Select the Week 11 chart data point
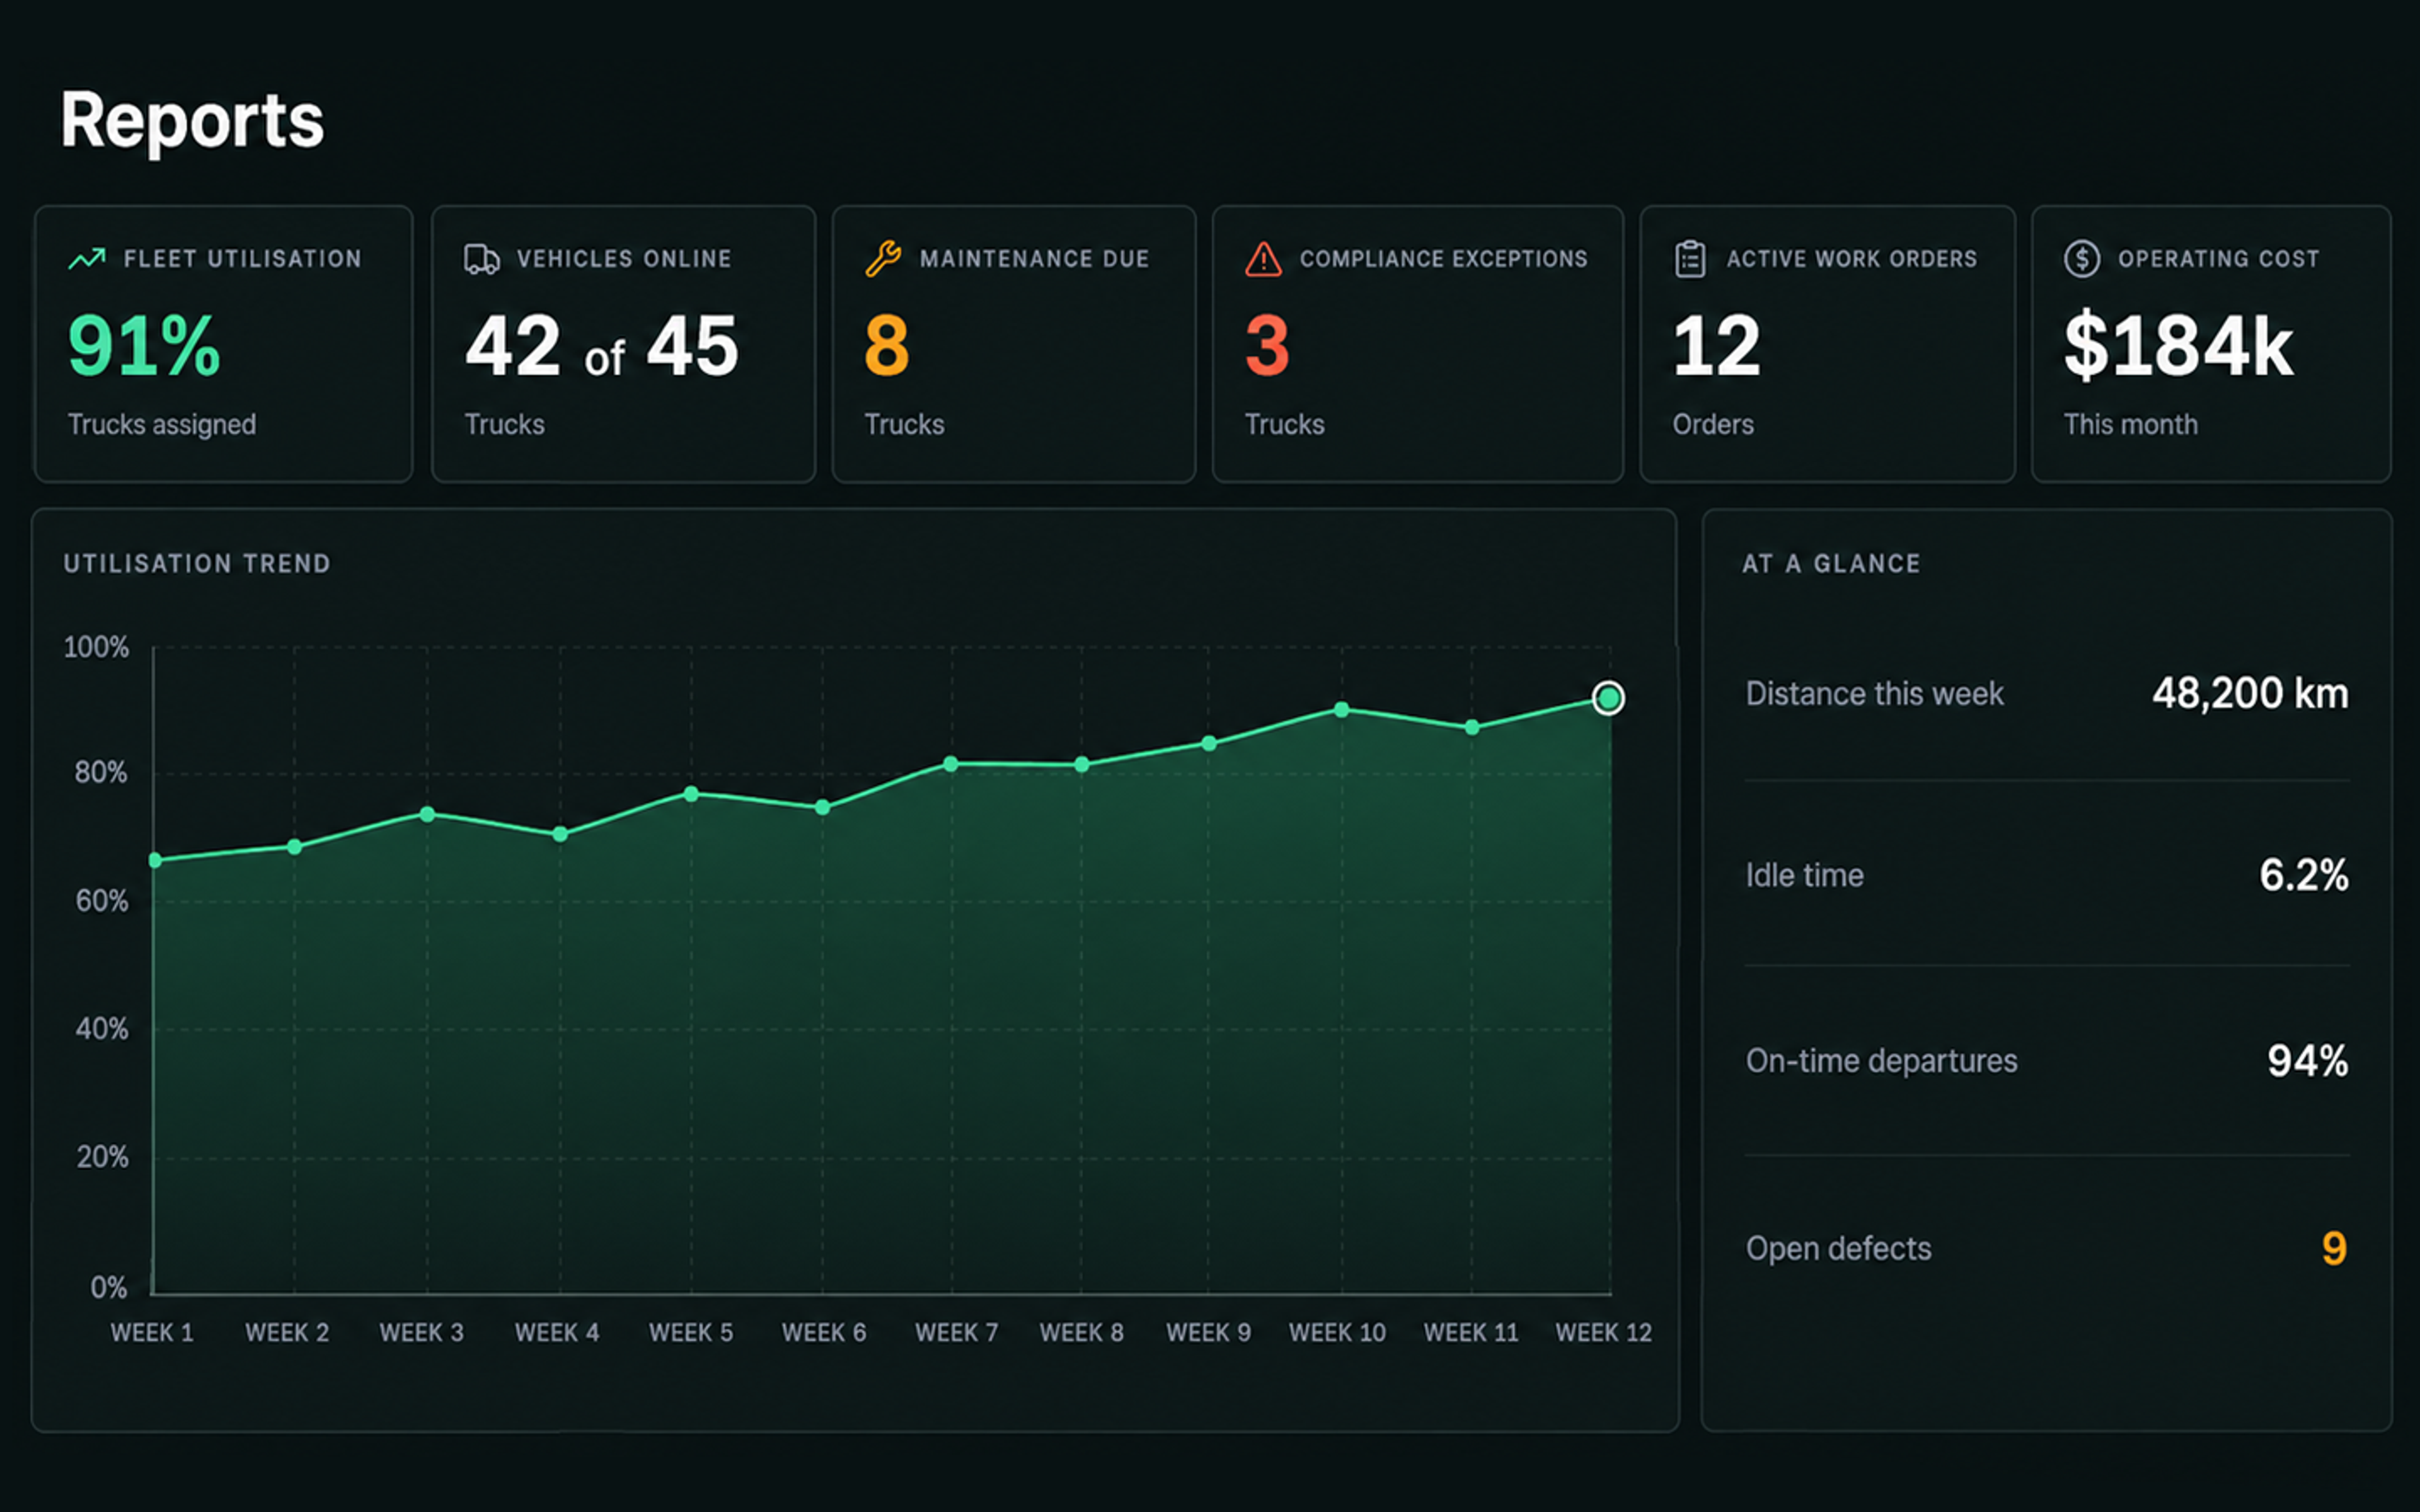The height and width of the screenshot is (1512, 2420). 1472,728
